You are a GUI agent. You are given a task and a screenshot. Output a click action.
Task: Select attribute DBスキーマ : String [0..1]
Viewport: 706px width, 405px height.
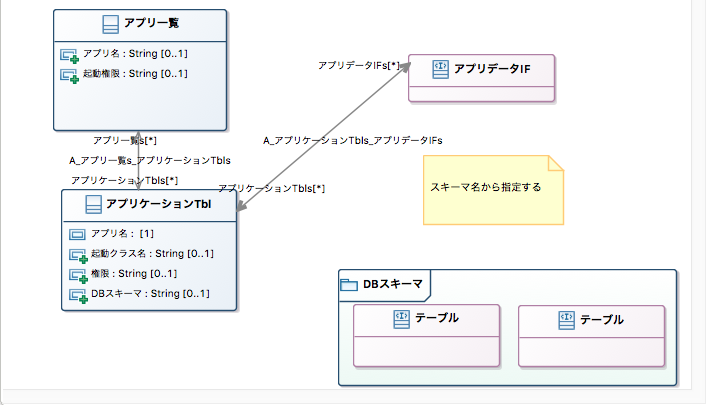[x=150, y=294]
